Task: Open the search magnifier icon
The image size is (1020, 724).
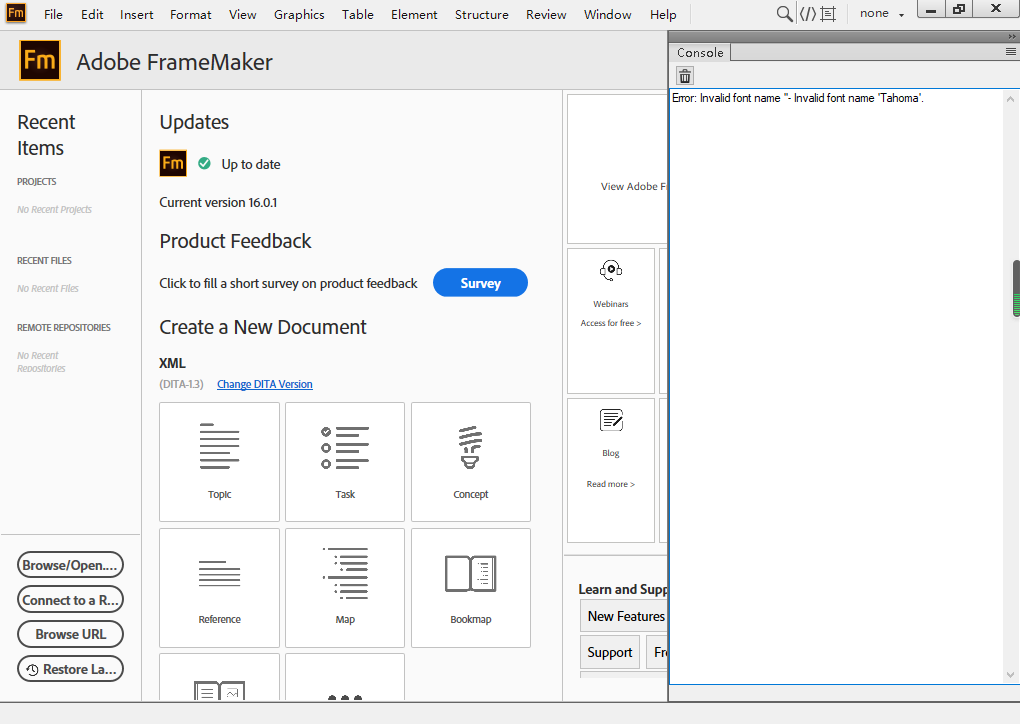Action: click(785, 14)
